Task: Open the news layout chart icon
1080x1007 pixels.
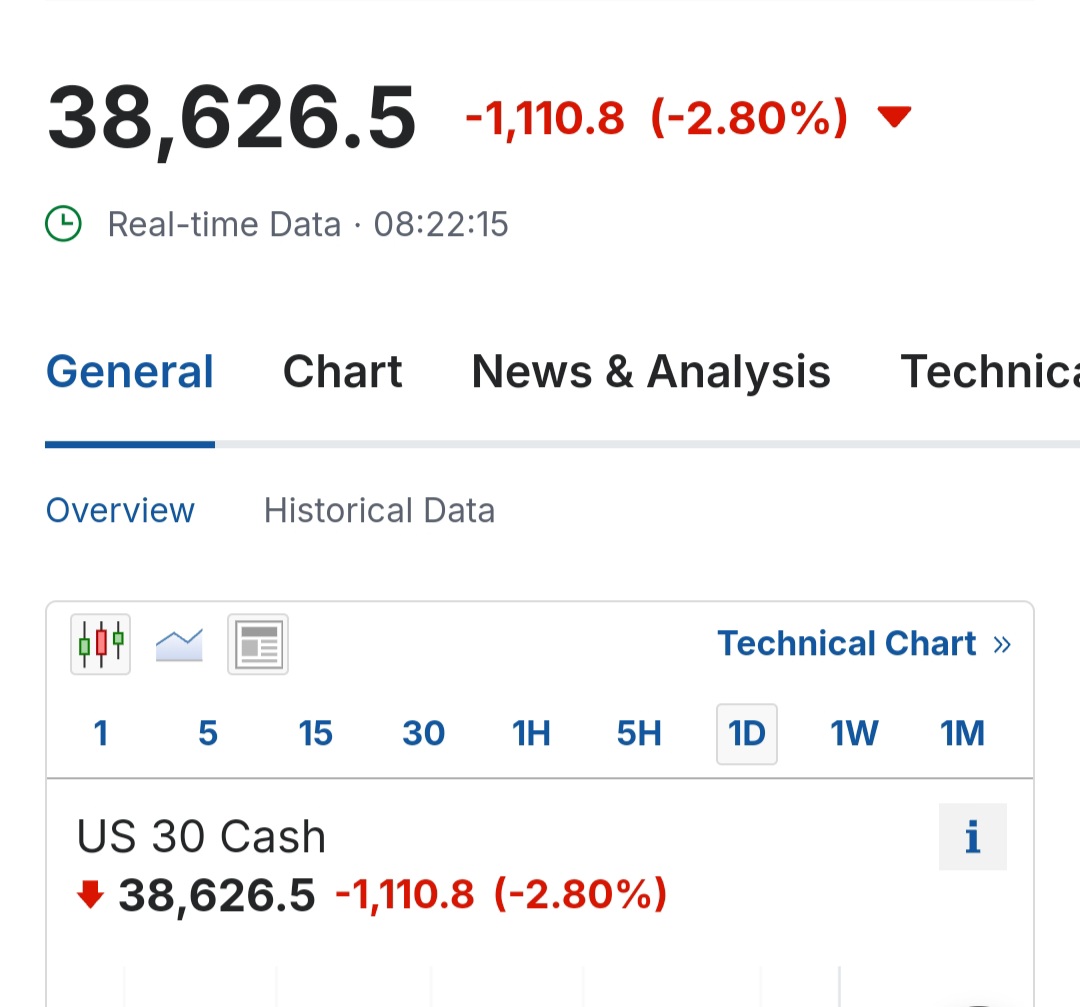Action: coord(258,644)
